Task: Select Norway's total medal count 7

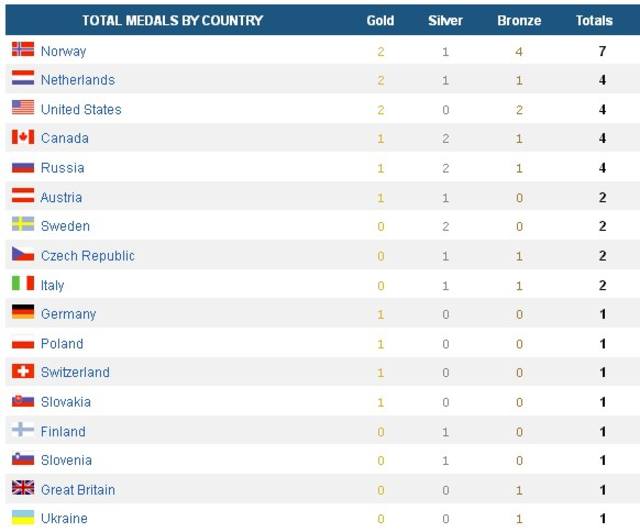Action: pyautogui.click(x=602, y=51)
